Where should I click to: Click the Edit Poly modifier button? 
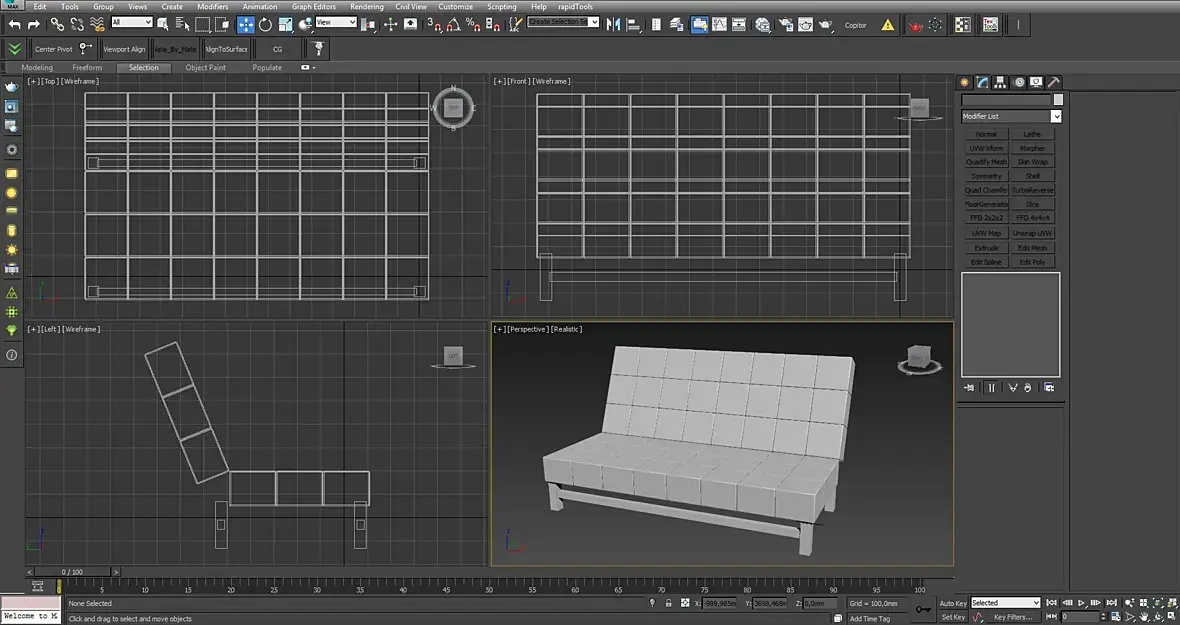click(x=1032, y=262)
